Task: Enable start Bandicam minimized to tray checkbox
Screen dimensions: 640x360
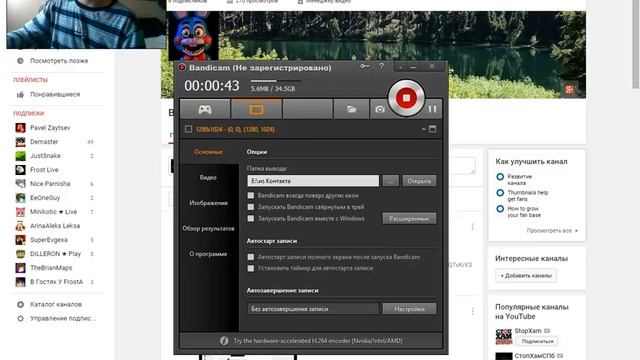Action: pos(251,207)
